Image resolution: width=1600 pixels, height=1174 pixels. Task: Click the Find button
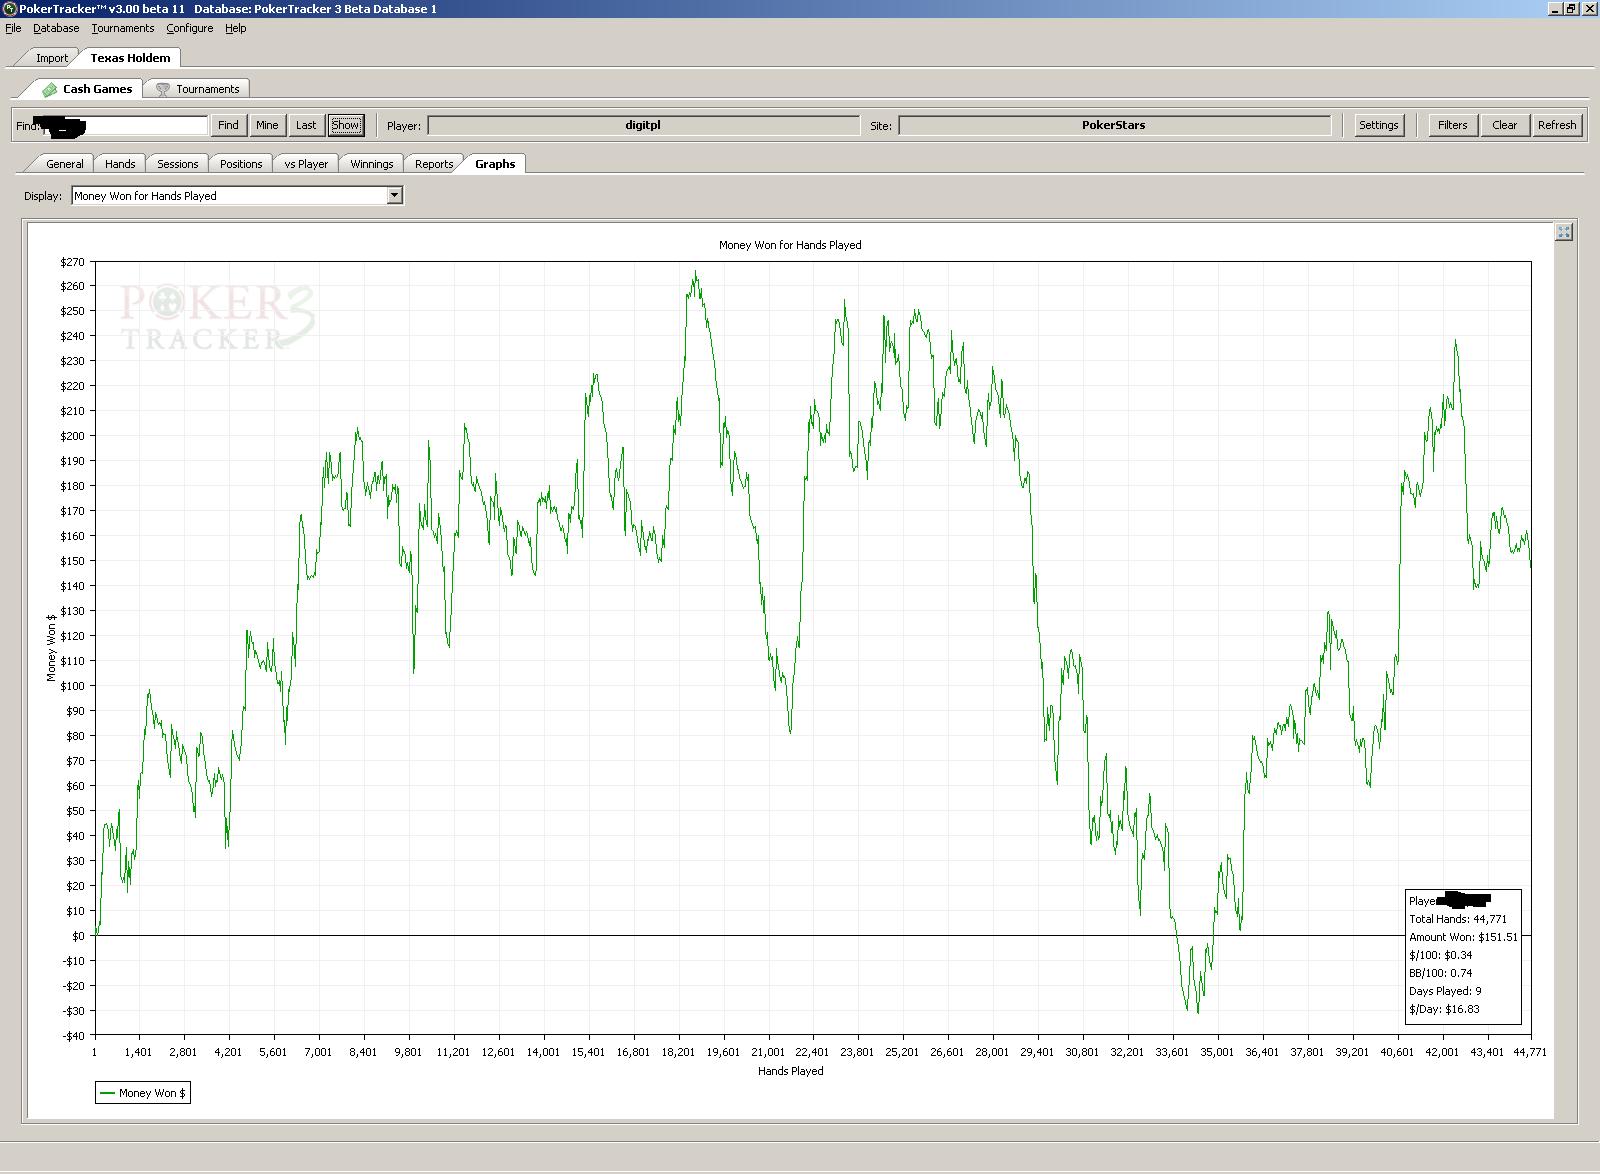coord(228,125)
